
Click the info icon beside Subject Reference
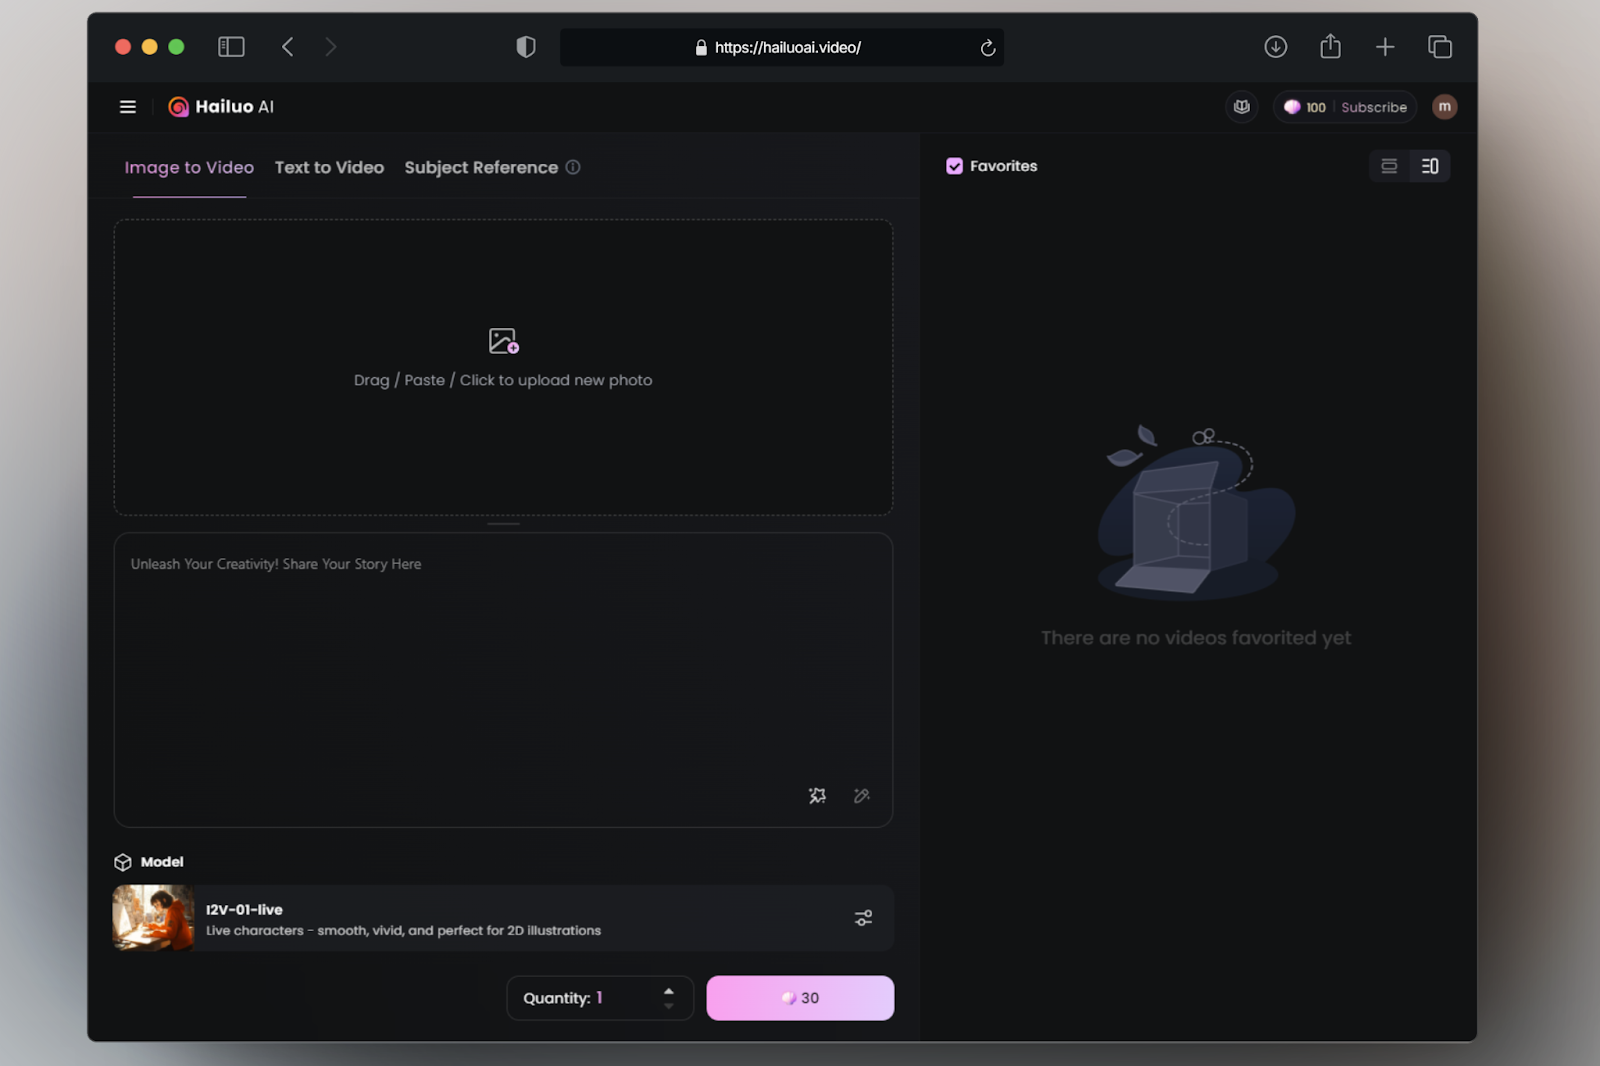573,167
